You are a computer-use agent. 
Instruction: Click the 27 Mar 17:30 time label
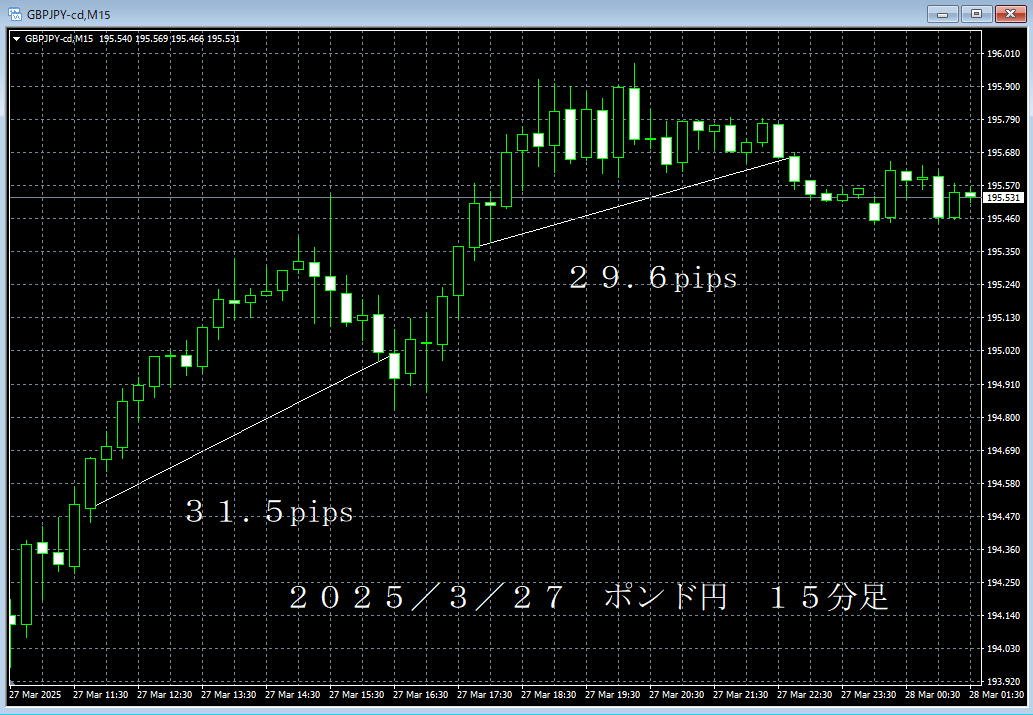coord(485,695)
